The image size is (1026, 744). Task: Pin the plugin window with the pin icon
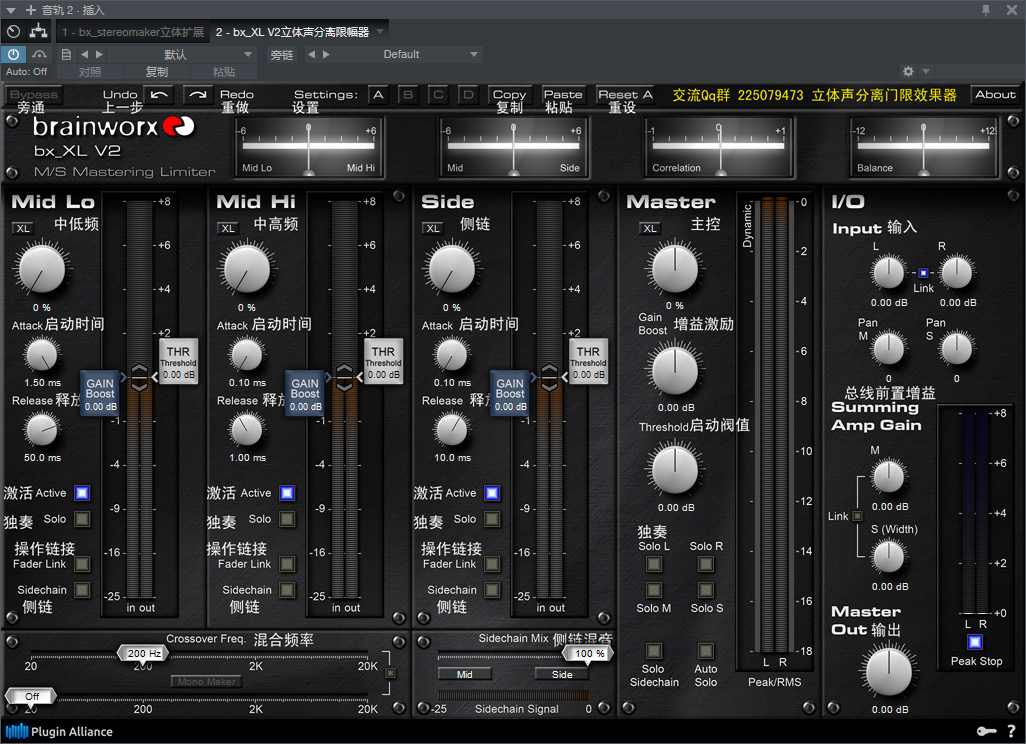[985, 10]
